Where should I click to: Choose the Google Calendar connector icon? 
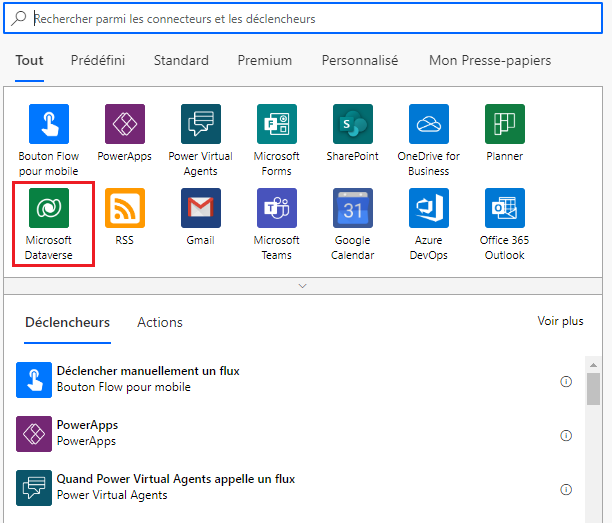coord(353,208)
